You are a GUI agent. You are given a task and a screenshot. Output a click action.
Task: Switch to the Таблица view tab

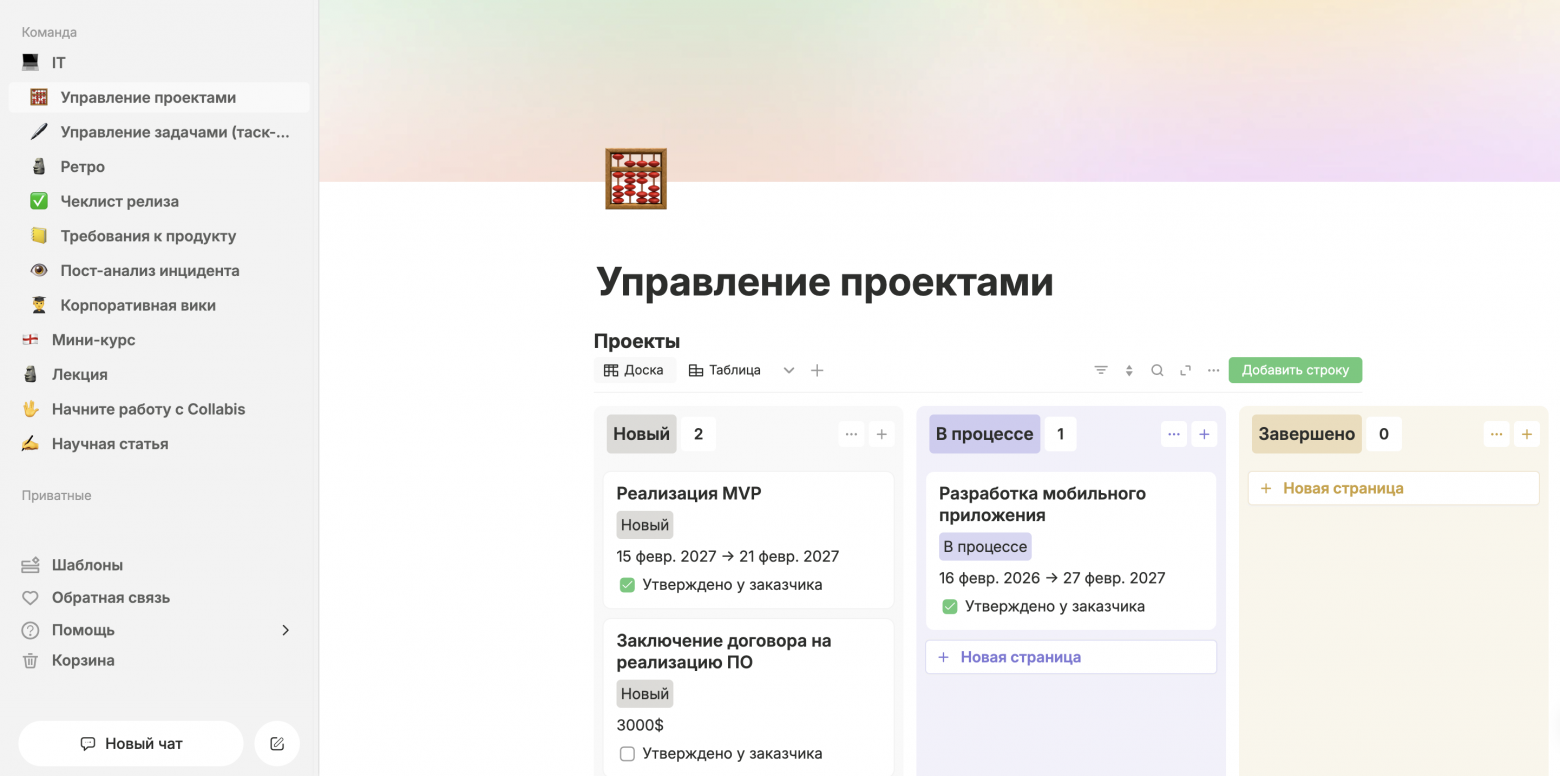(725, 370)
